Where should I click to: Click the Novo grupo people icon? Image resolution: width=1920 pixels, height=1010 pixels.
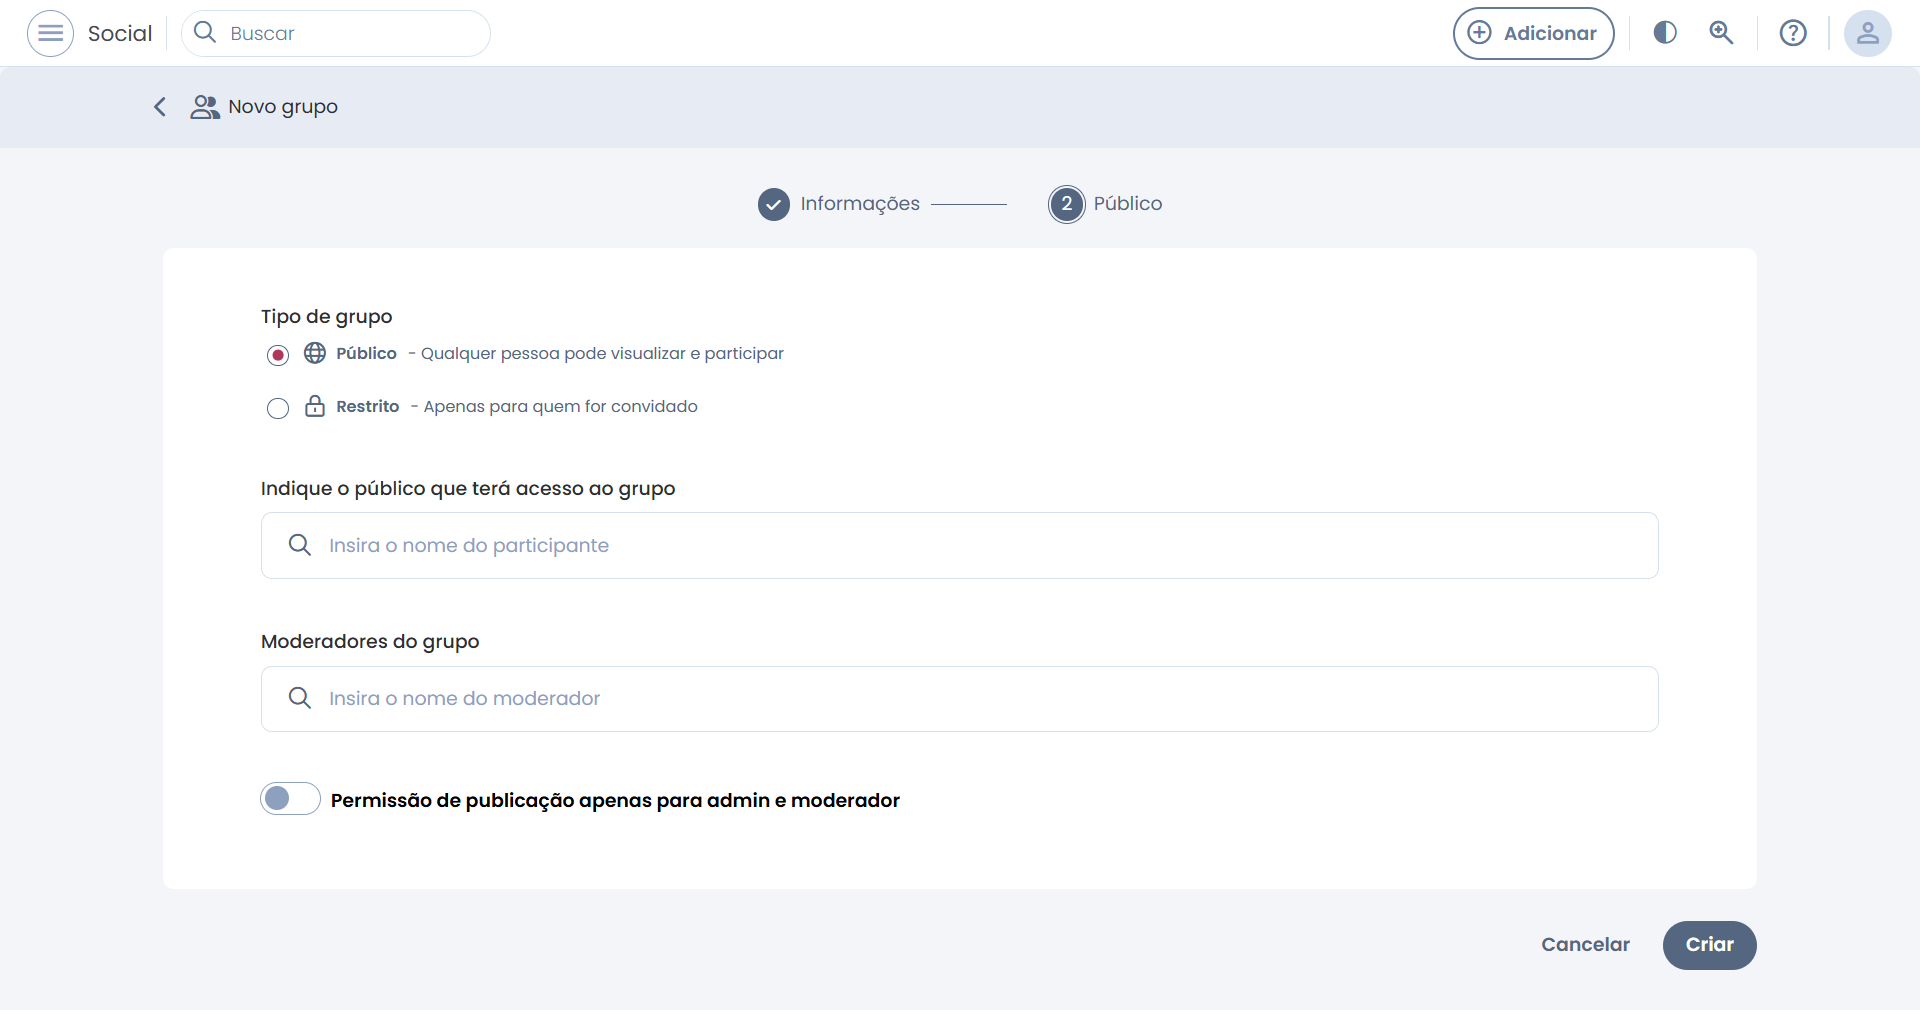[205, 107]
